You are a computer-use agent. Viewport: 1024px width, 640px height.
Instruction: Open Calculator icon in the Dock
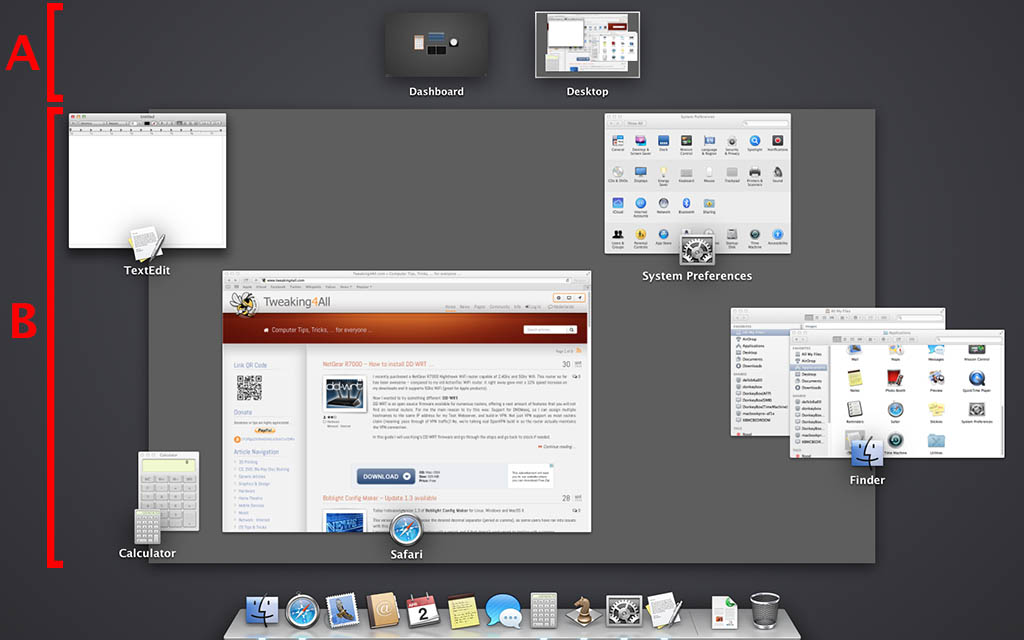tap(543, 611)
